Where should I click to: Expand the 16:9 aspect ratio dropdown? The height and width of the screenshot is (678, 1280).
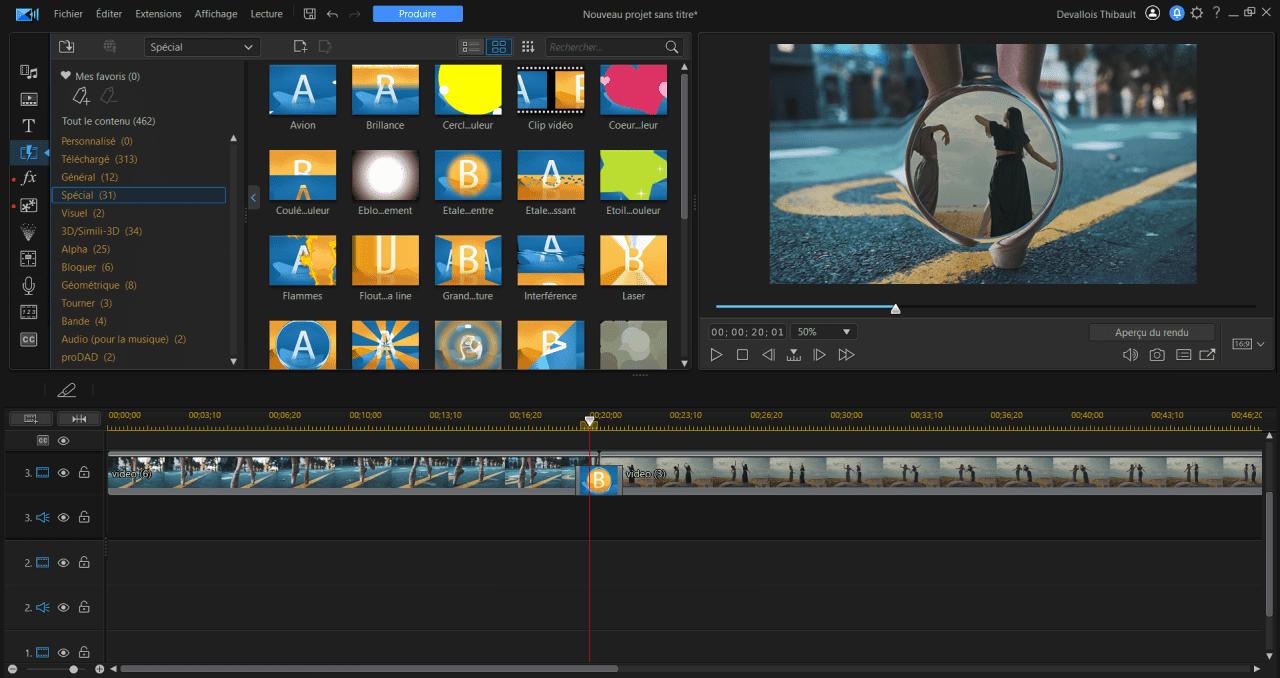tap(1248, 344)
